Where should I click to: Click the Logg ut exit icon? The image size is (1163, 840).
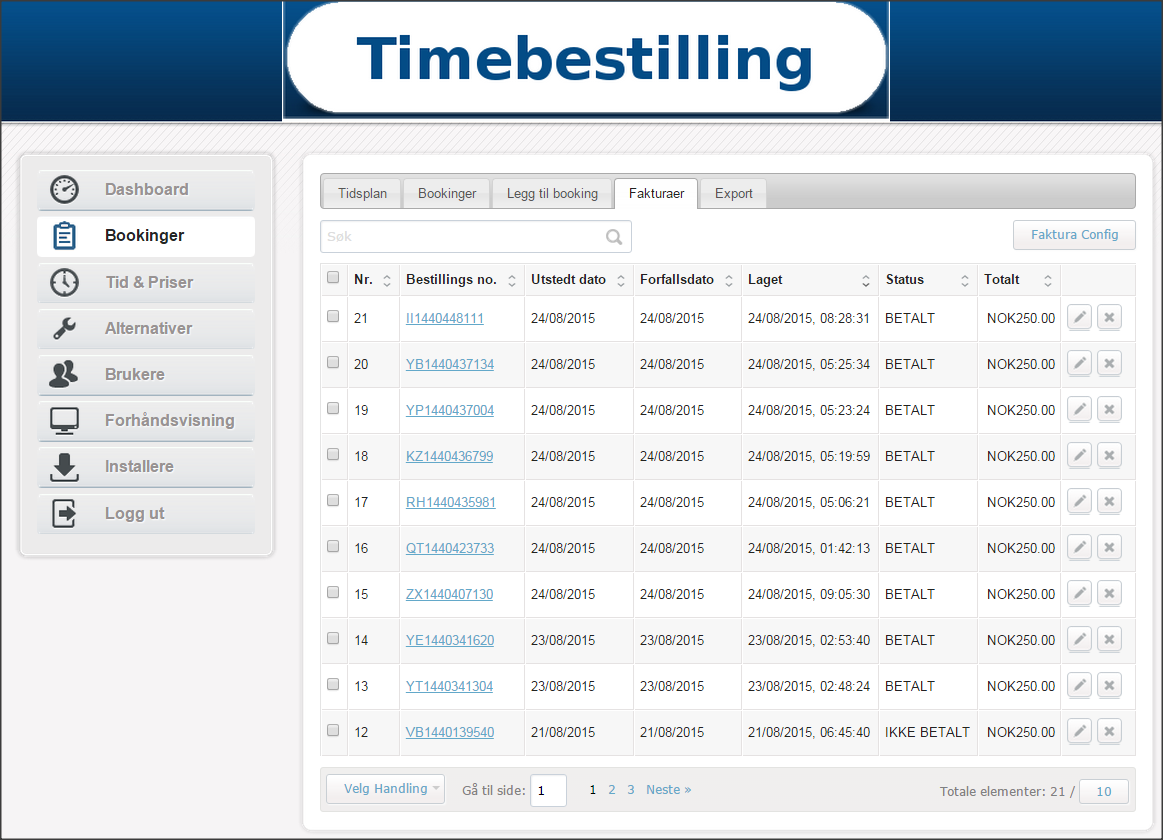[x=65, y=513]
